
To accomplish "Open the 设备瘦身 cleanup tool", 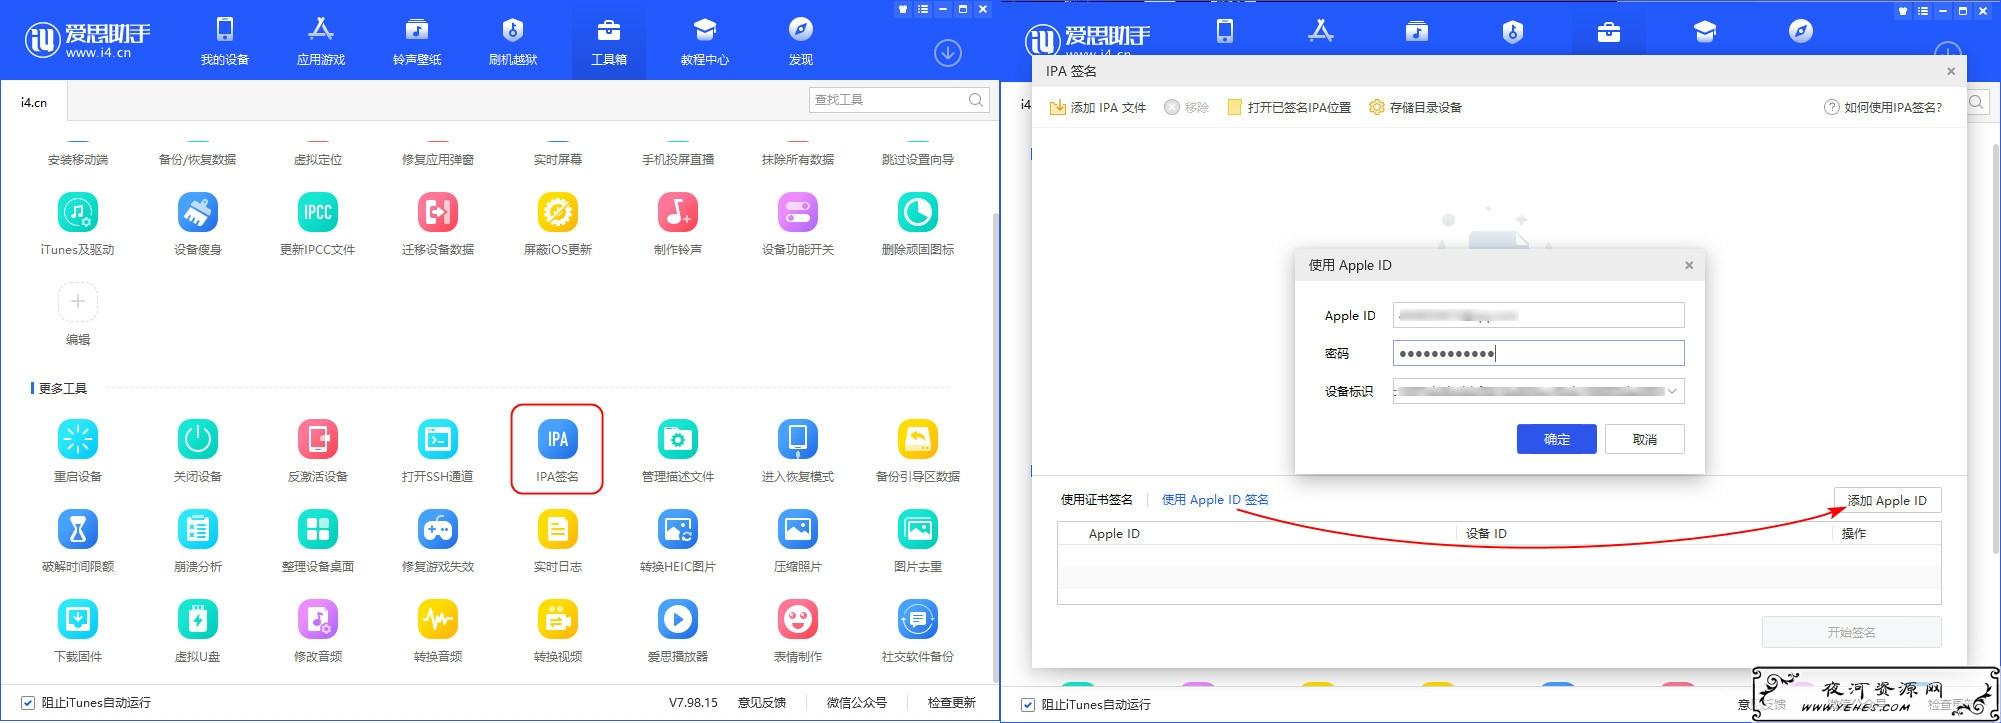I will click(x=198, y=212).
